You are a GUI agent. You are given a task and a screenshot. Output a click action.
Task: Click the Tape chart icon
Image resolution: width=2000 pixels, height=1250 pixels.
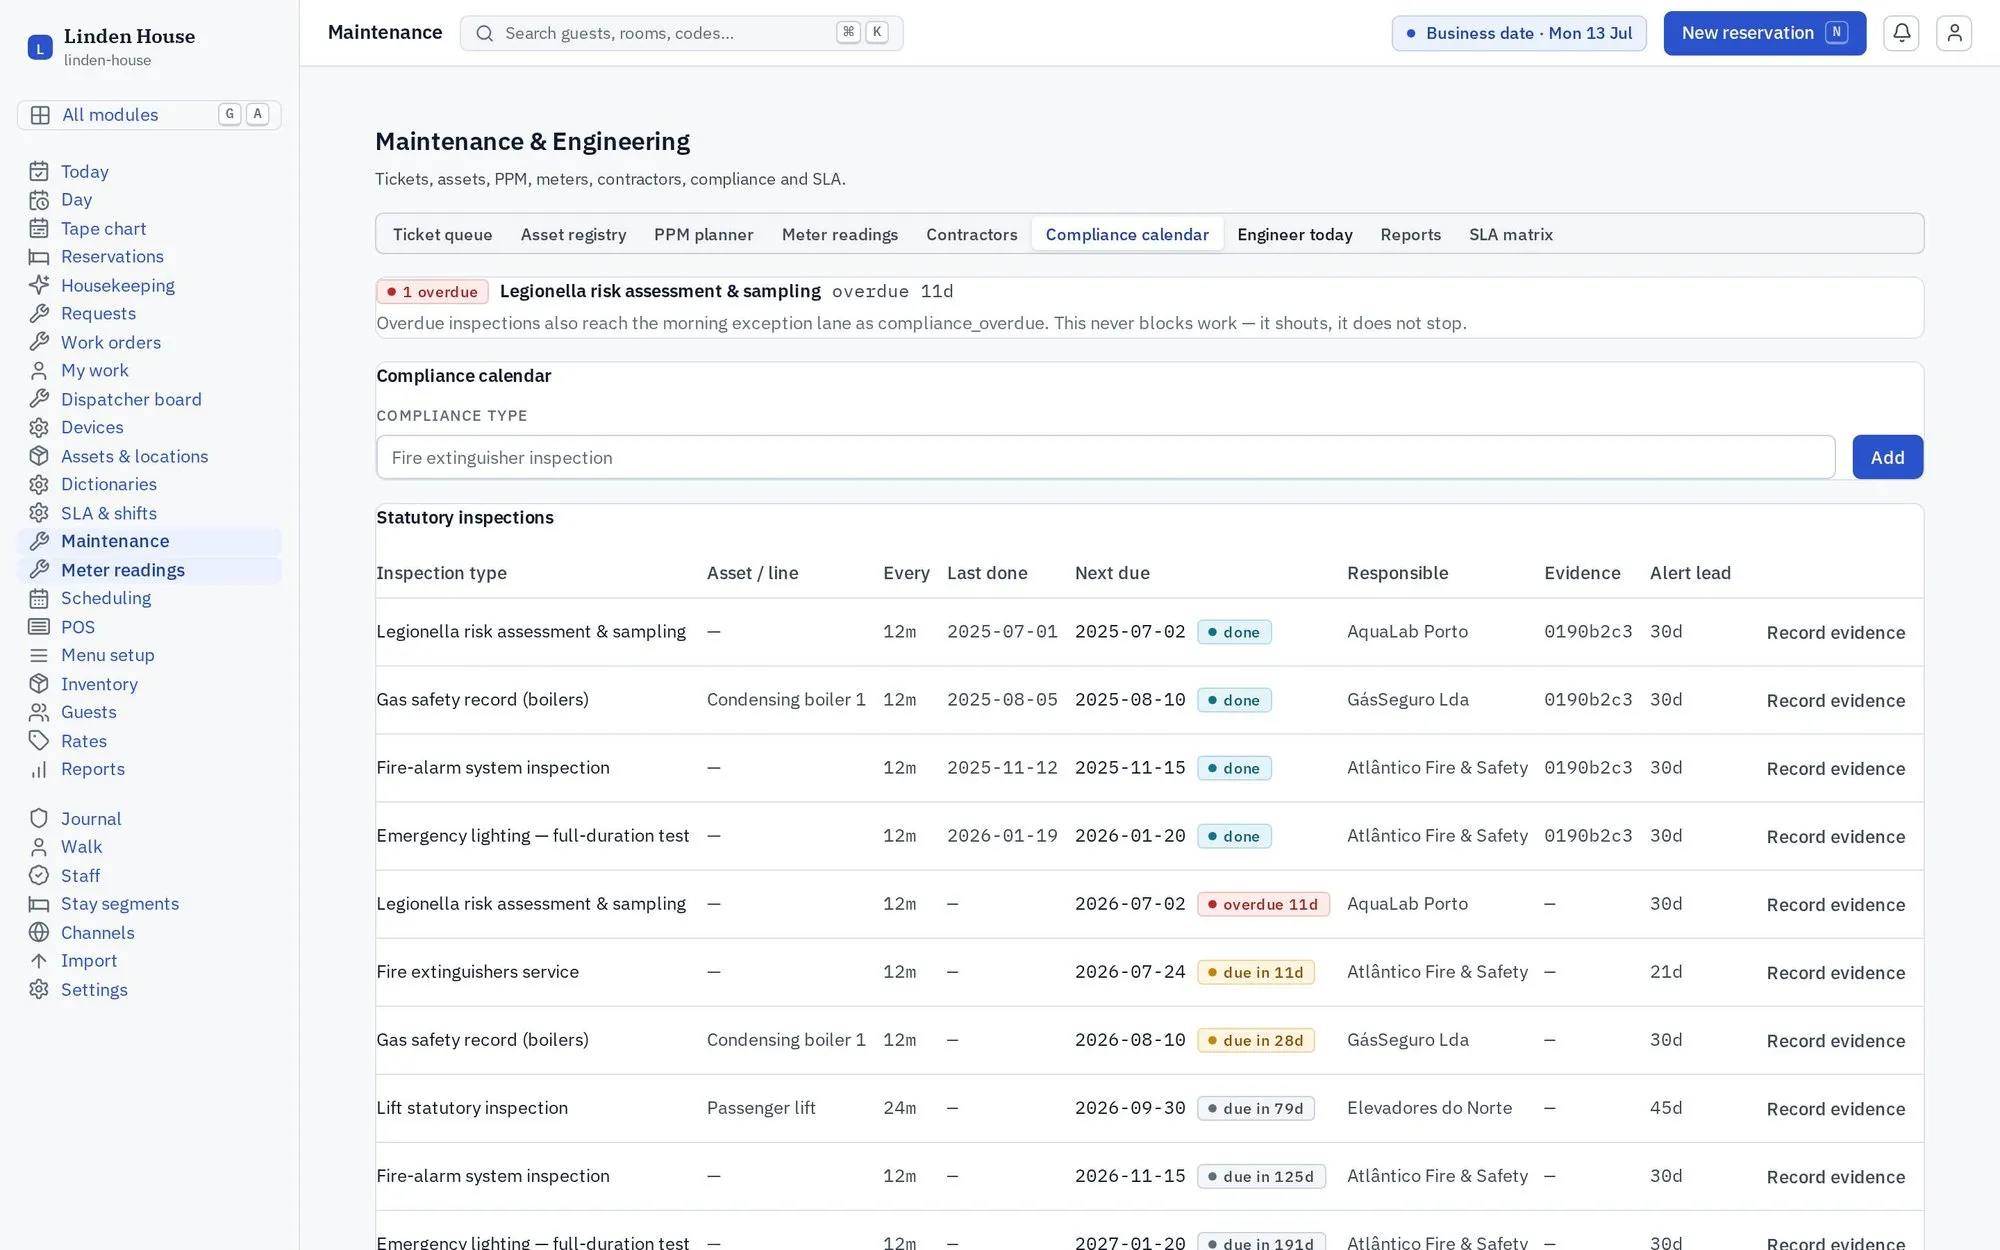pyautogui.click(x=39, y=229)
